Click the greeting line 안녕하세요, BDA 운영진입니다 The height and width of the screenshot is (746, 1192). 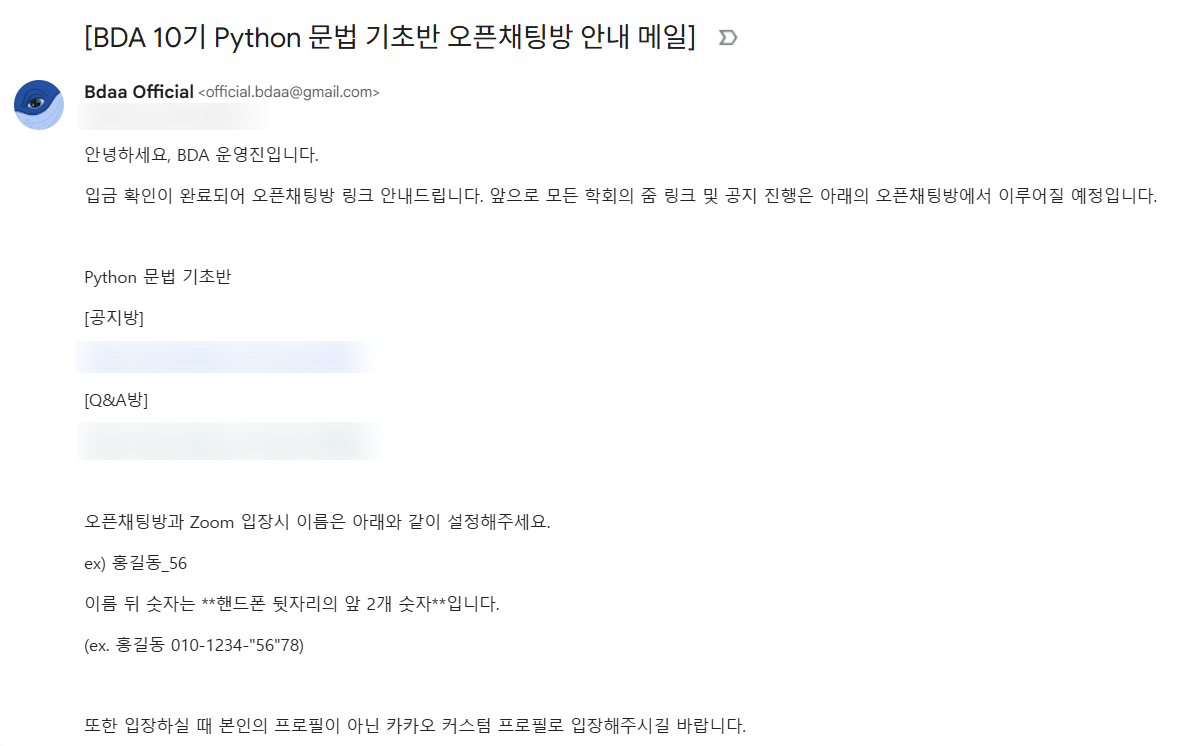click(201, 155)
